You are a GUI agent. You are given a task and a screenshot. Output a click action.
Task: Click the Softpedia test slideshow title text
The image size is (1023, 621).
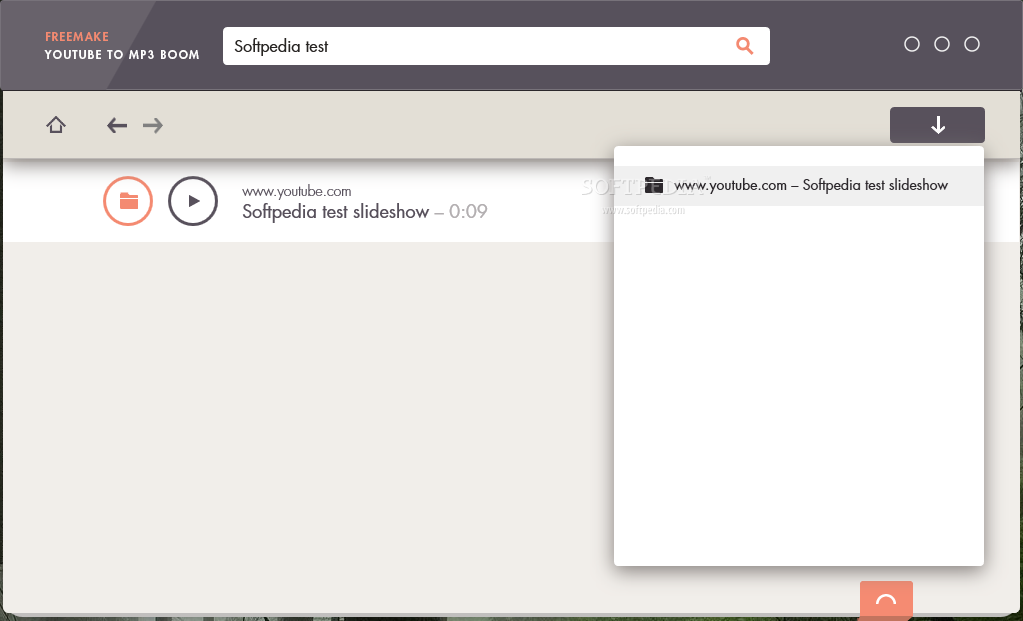click(x=335, y=211)
